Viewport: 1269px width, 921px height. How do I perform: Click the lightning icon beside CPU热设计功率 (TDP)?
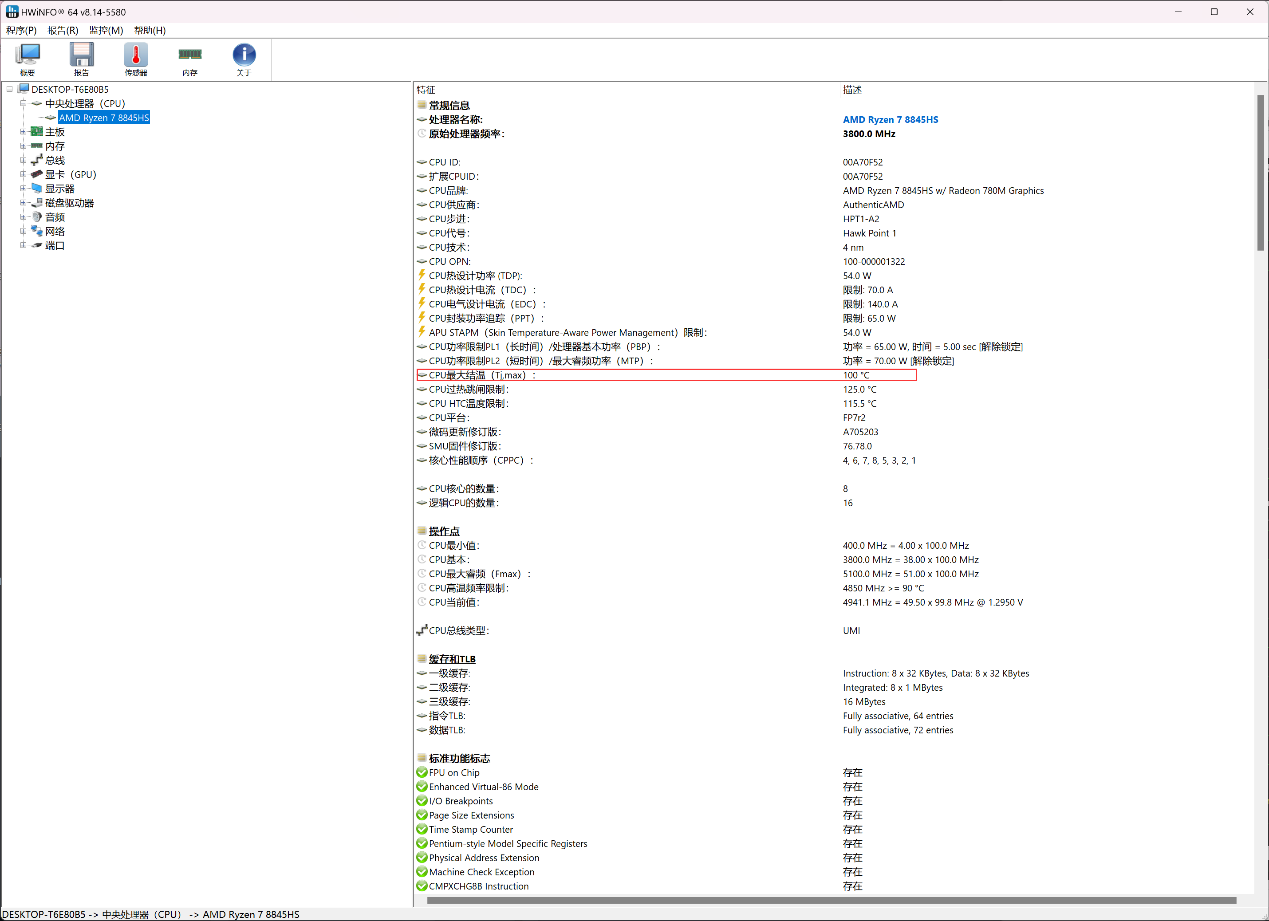[x=421, y=276]
